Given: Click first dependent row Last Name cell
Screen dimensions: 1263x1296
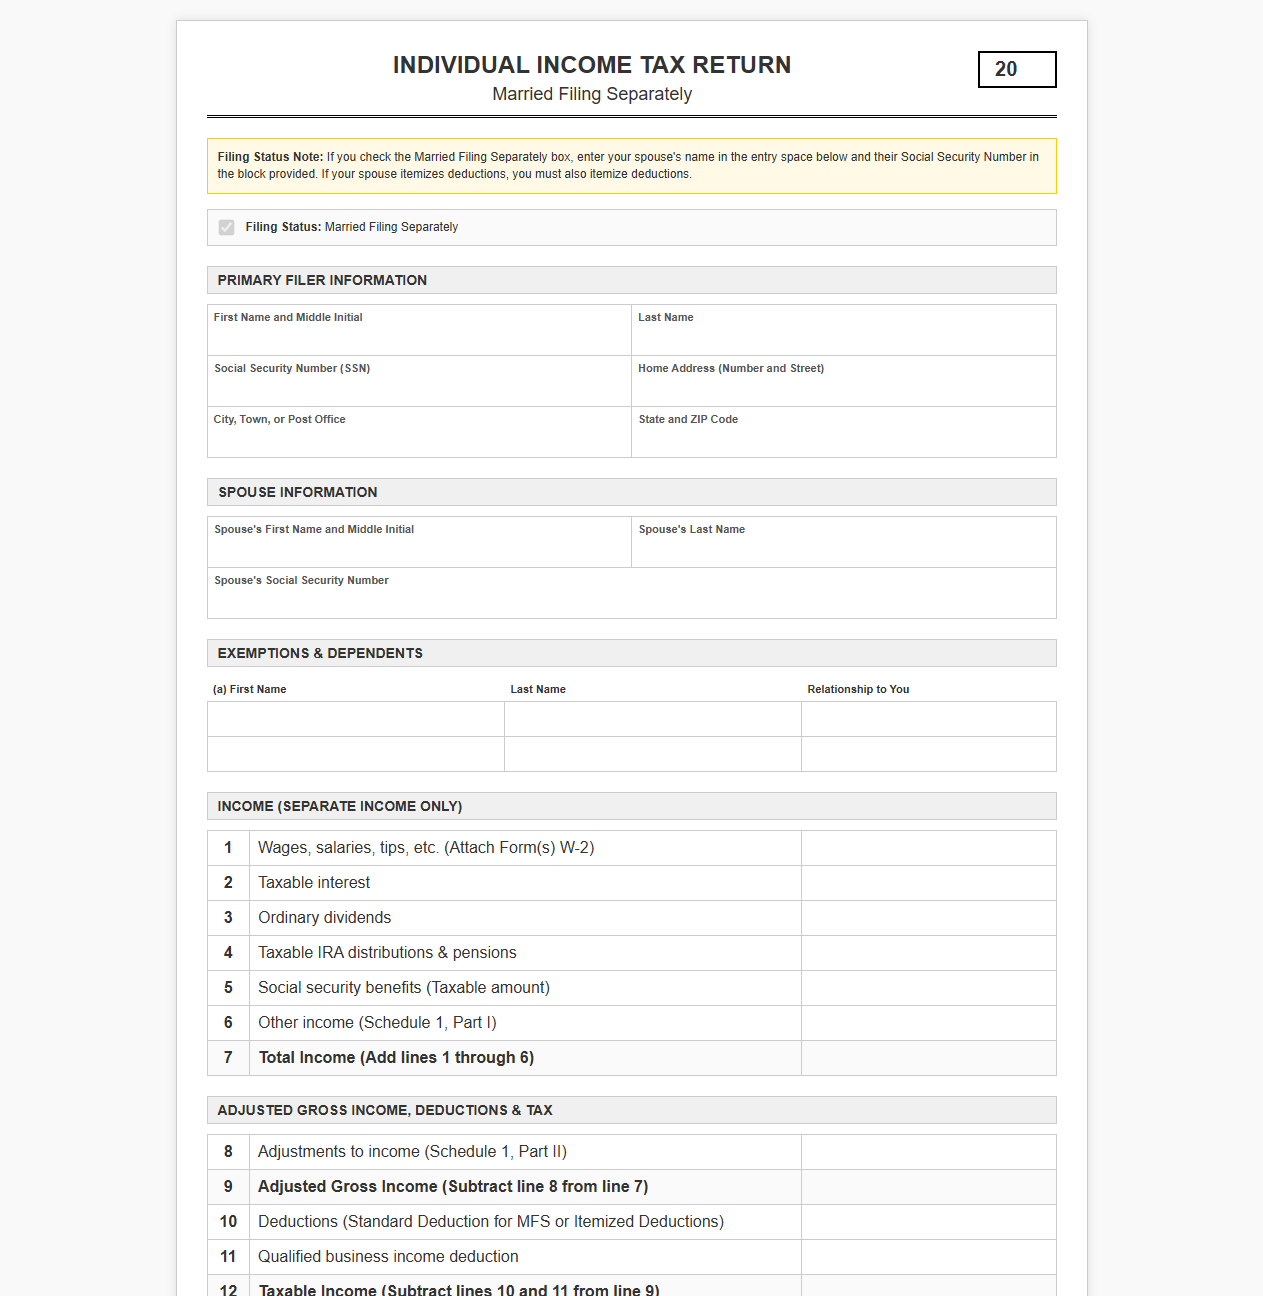Looking at the screenshot, I should [x=653, y=719].
